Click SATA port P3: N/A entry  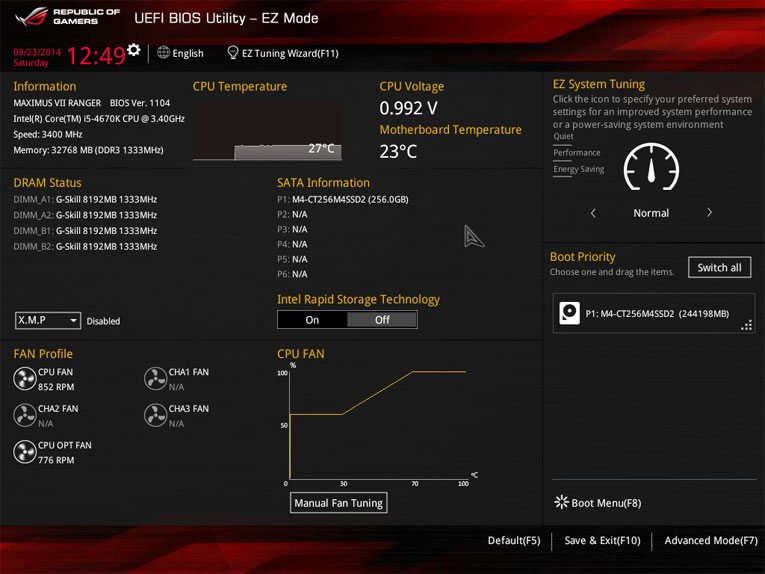292,229
